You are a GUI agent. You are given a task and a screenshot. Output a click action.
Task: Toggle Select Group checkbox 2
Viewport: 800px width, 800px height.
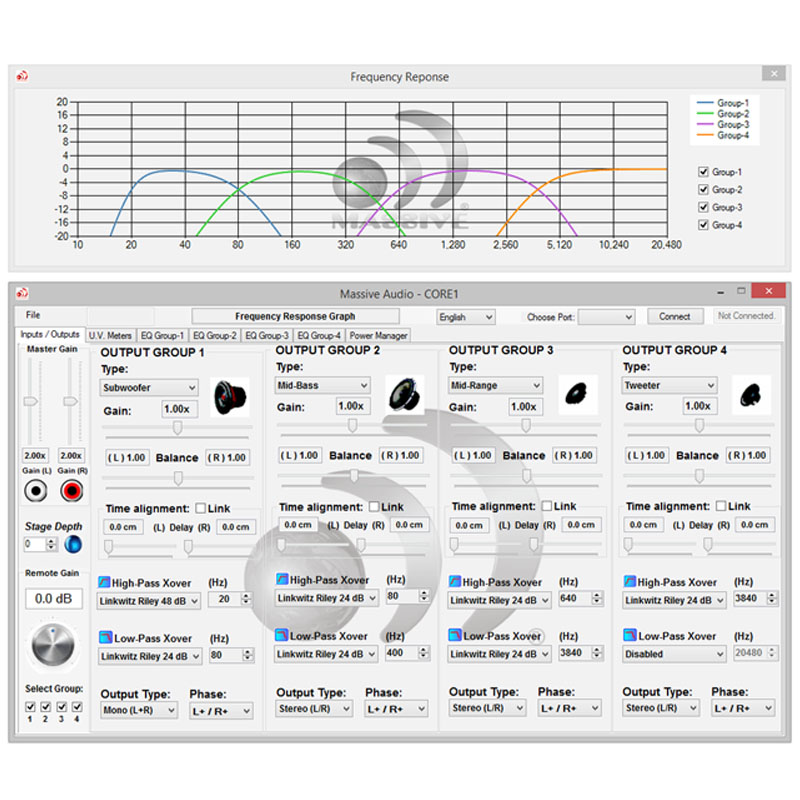coord(44,706)
